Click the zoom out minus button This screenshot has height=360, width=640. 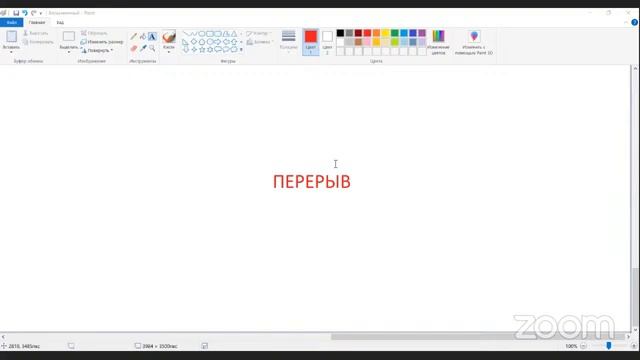pos(583,346)
